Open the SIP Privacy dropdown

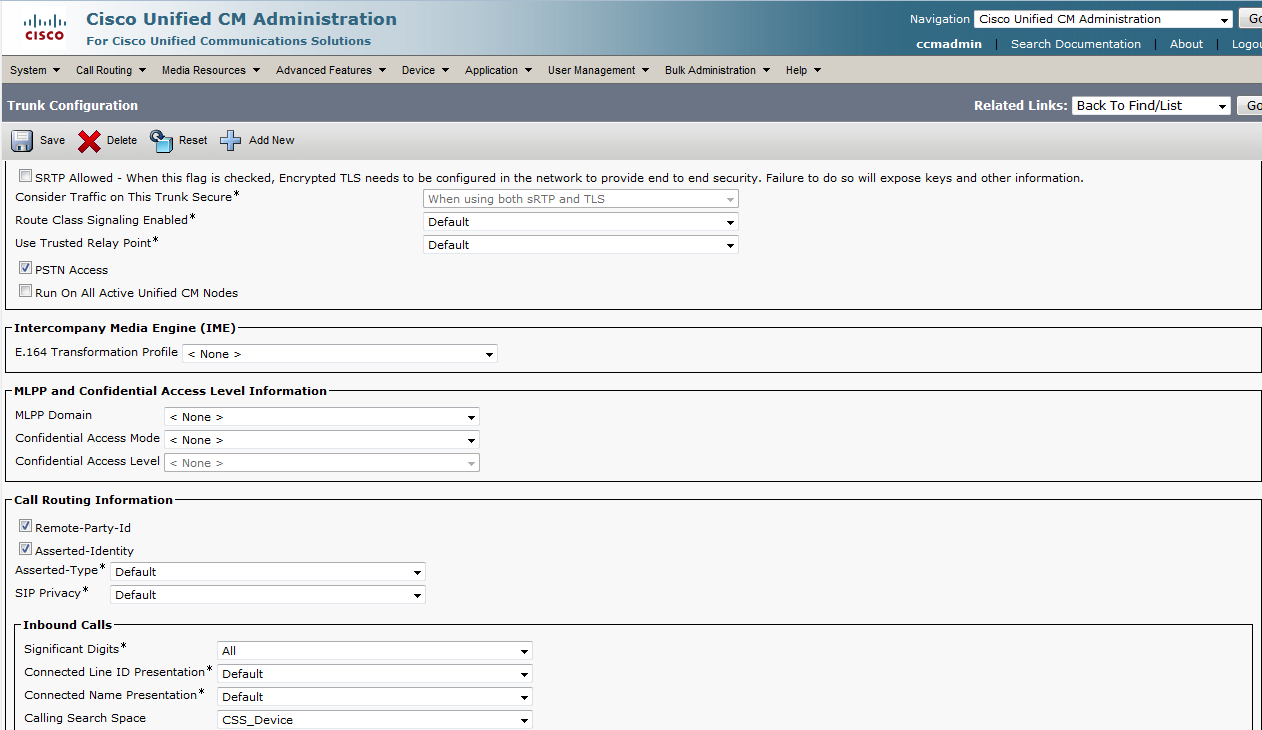(x=268, y=595)
